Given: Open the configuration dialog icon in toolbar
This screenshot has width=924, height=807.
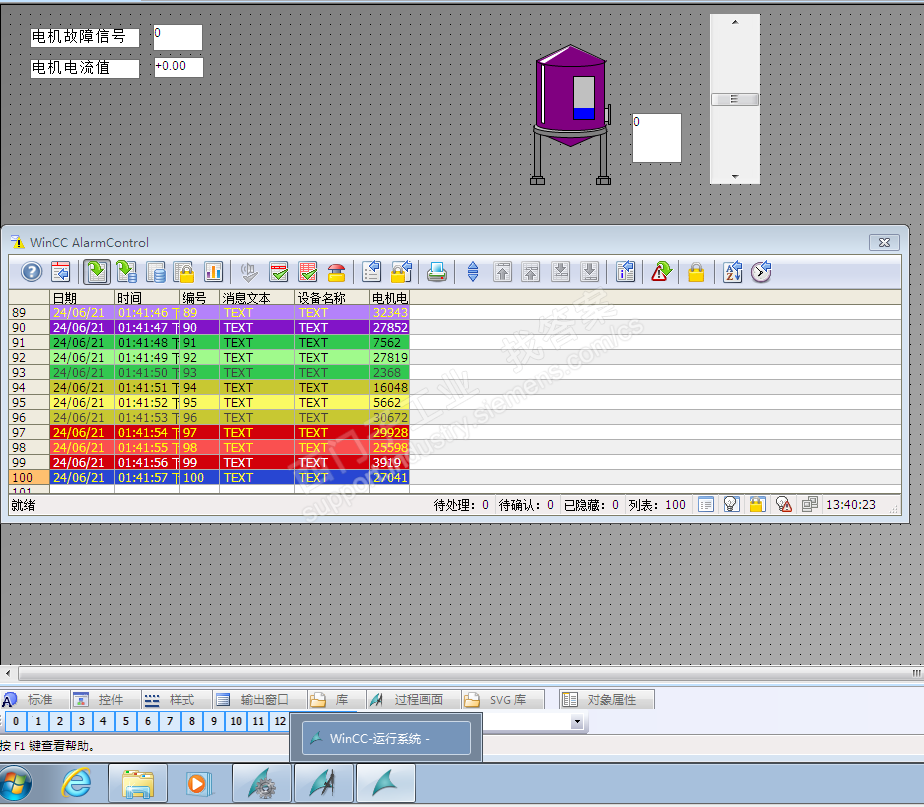Looking at the screenshot, I should (61, 272).
